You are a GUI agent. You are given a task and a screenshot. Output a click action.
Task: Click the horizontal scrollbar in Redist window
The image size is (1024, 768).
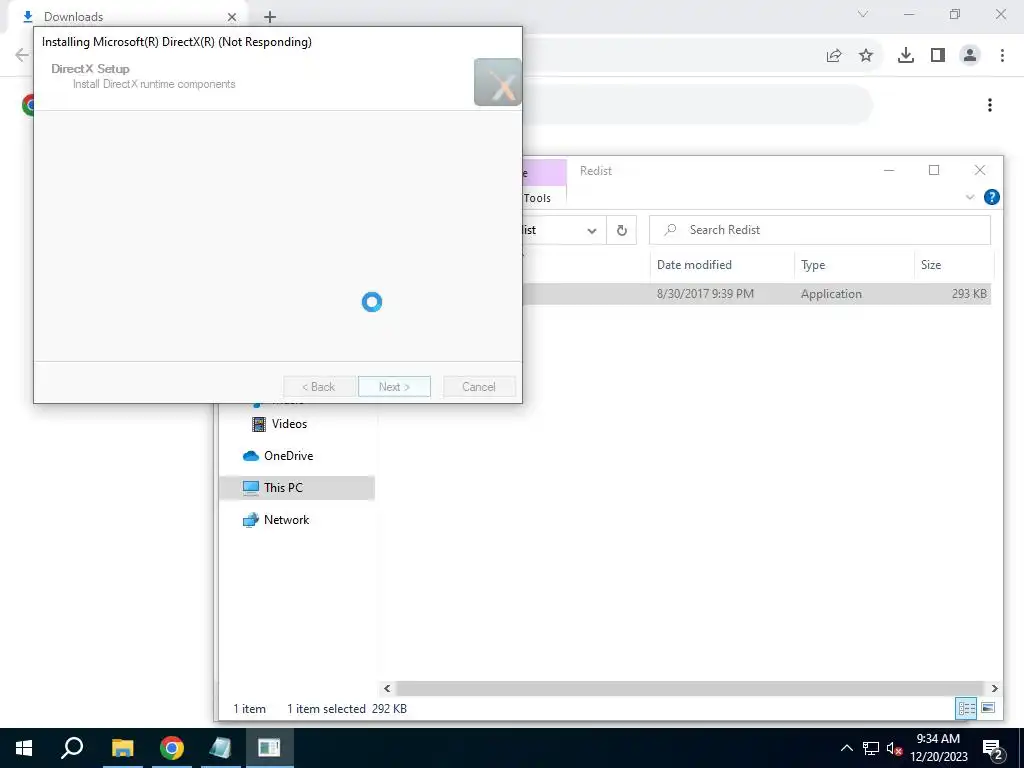click(x=689, y=688)
